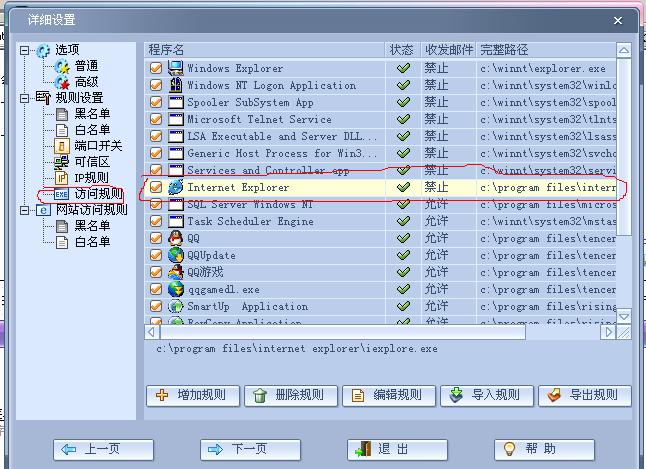
Task: Click the QQ penguin icon
Action: click(176, 238)
